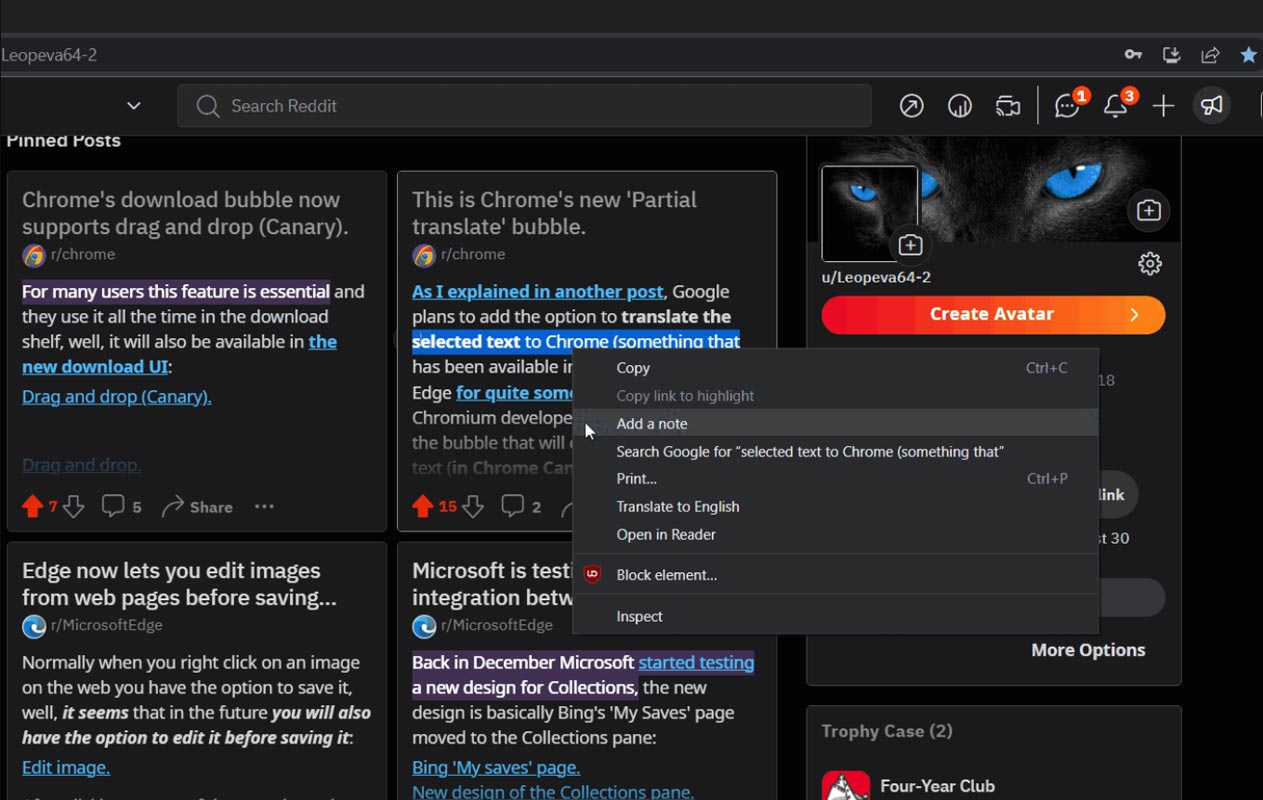1263x800 pixels.
Task: Click the Advertise megaphone icon
Action: (x=1212, y=106)
